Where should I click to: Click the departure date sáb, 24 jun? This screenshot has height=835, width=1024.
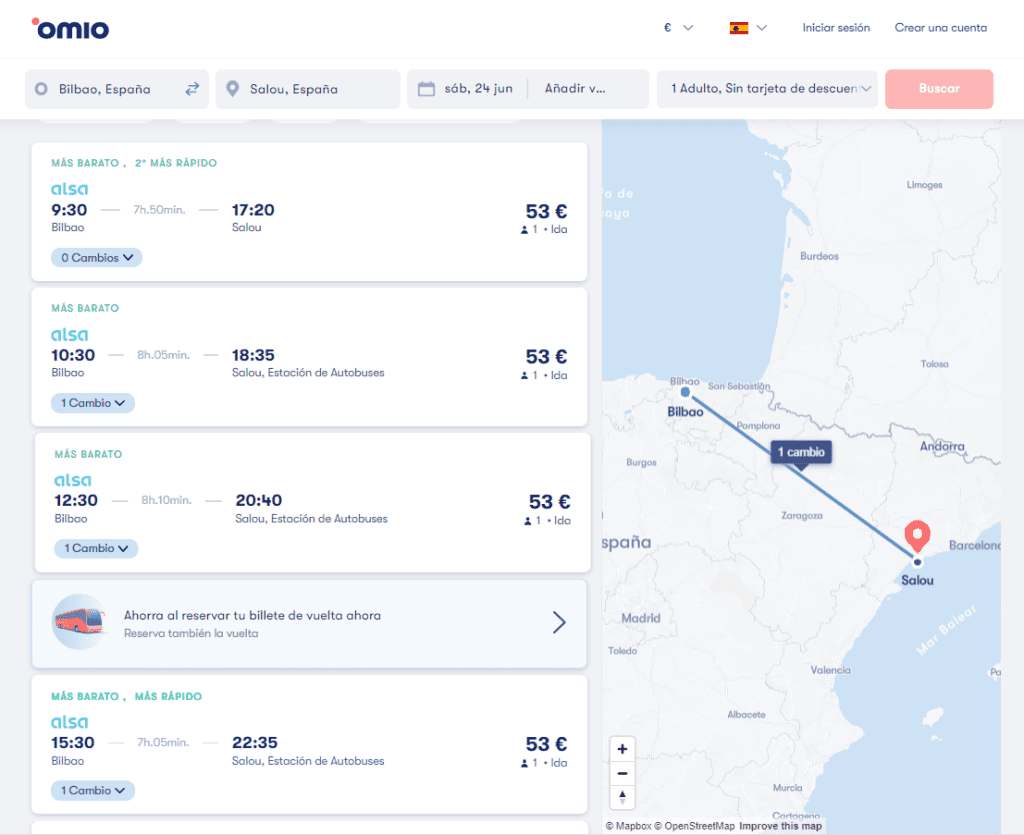(478, 89)
